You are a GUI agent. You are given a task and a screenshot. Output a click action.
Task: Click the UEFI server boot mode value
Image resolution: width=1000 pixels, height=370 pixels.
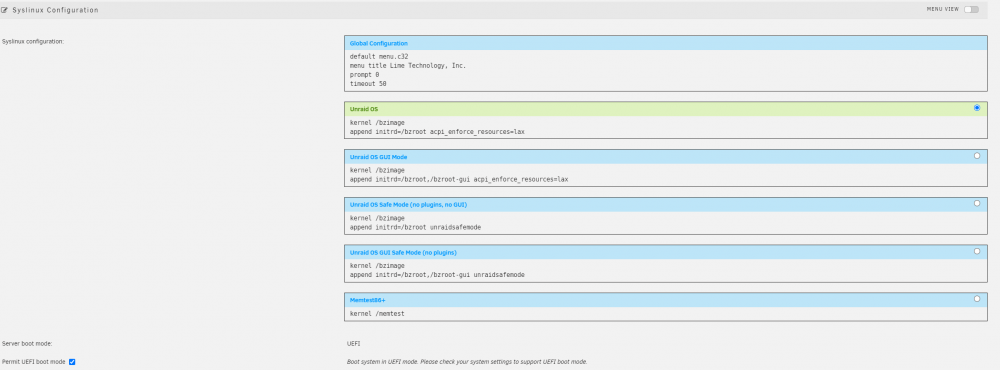354,344
